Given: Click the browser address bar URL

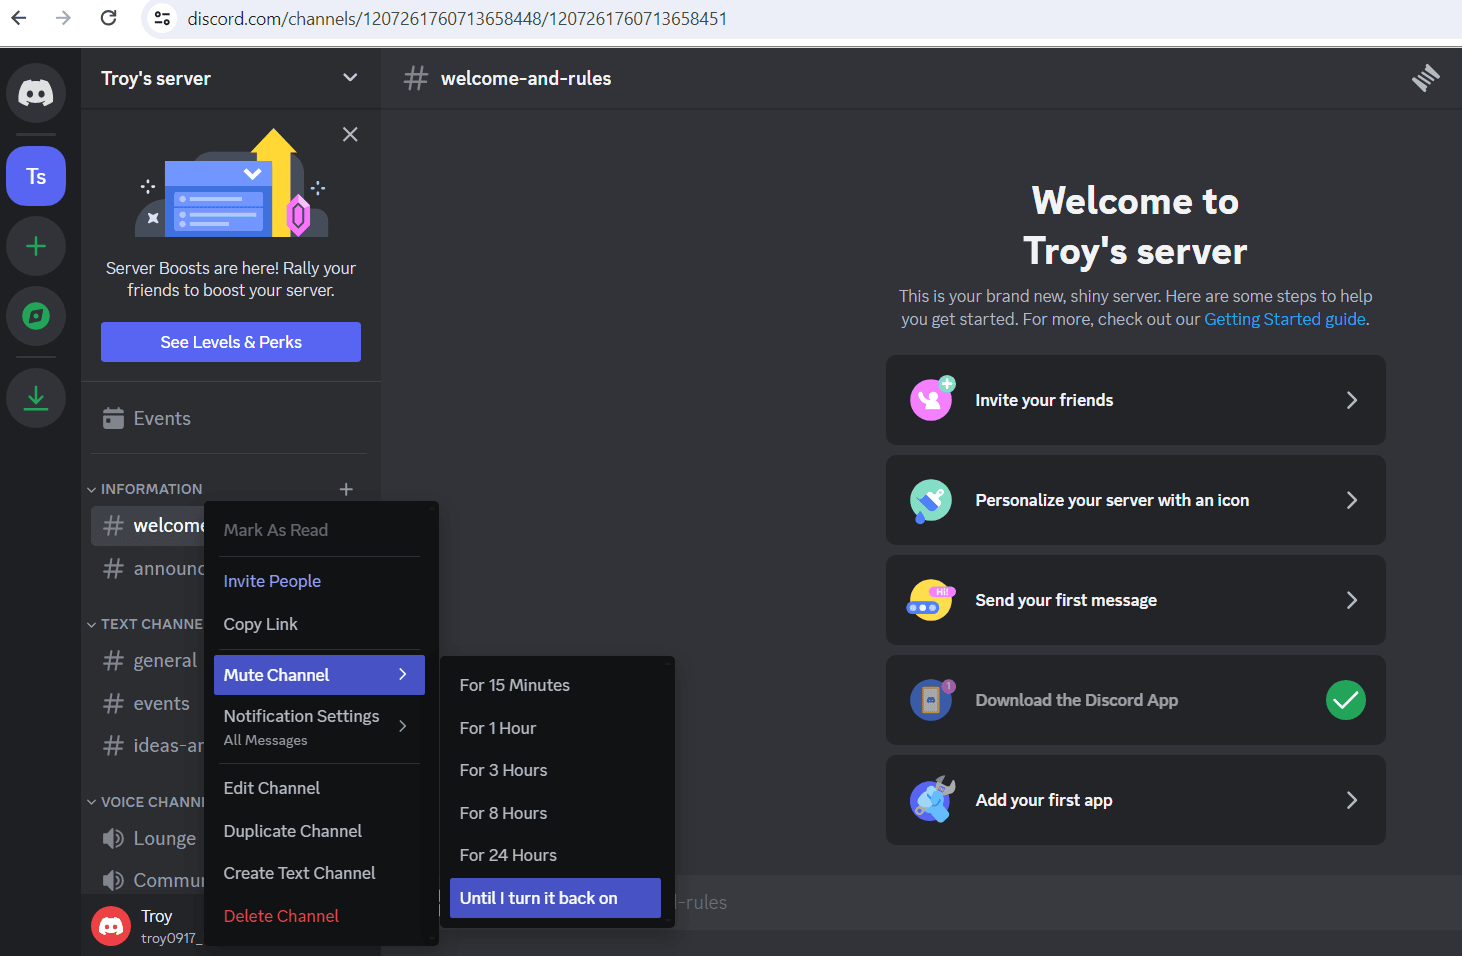Looking at the screenshot, I should pyautogui.click(x=457, y=18).
